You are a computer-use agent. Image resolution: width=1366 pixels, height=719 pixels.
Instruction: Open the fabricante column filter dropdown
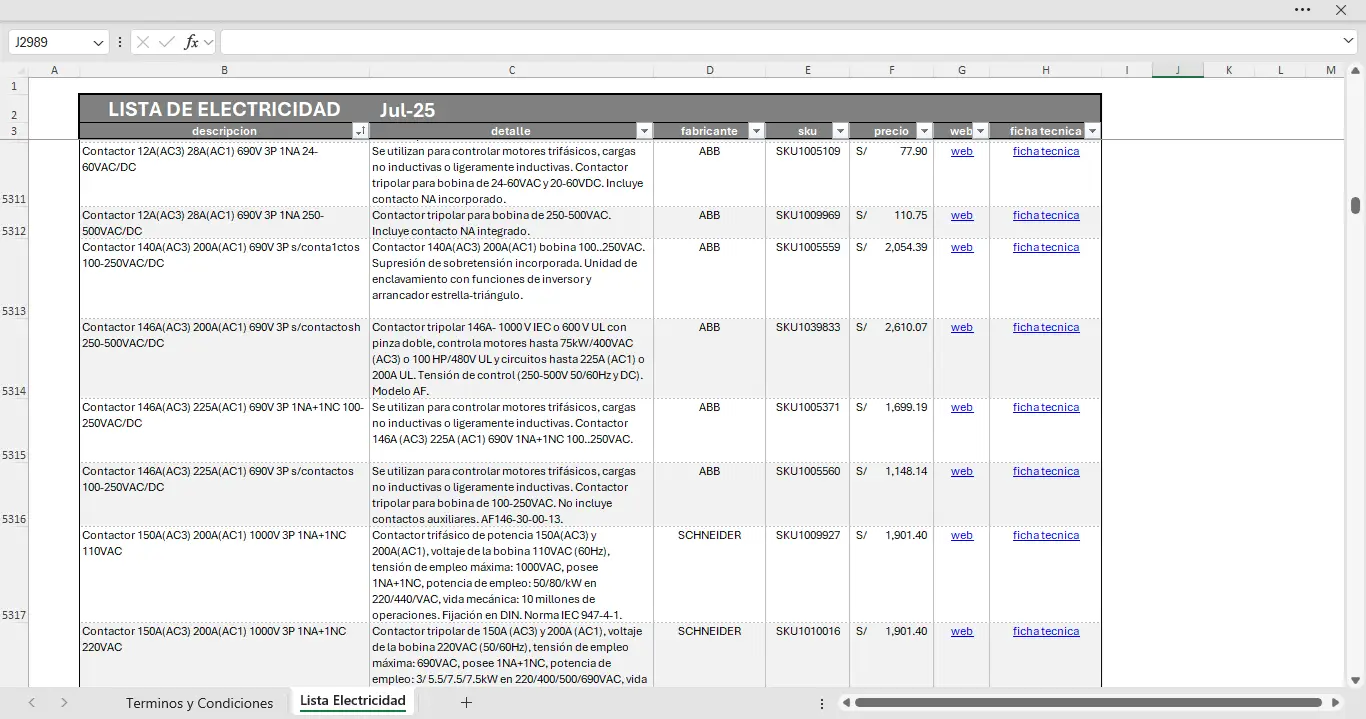tap(756, 131)
